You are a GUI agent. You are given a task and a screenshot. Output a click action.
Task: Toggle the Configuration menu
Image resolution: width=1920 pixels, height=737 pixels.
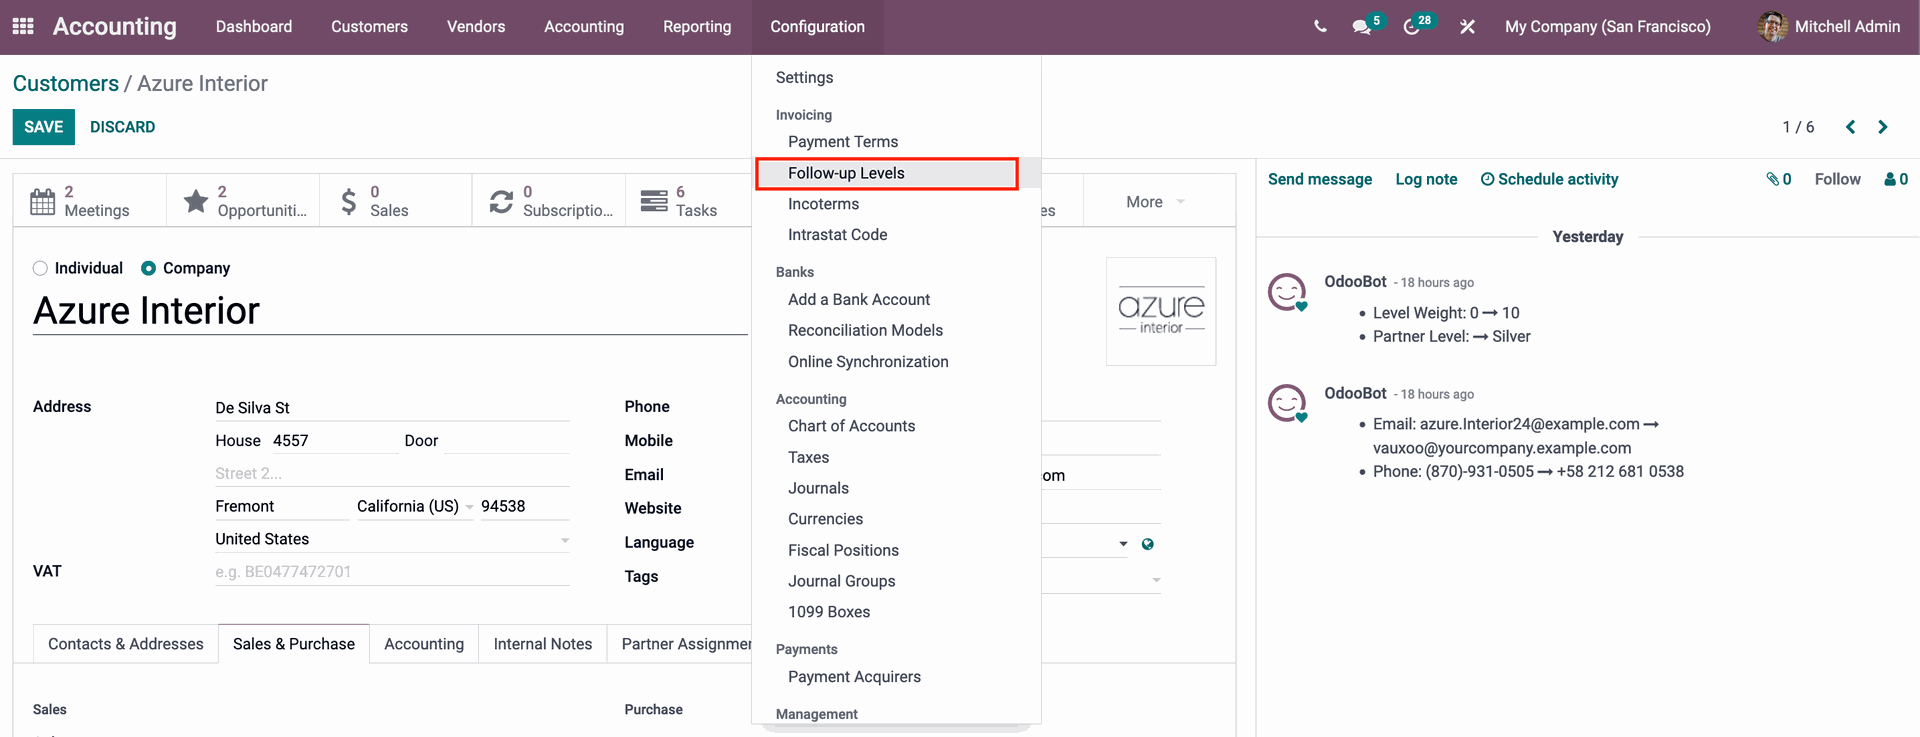coord(817,27)
